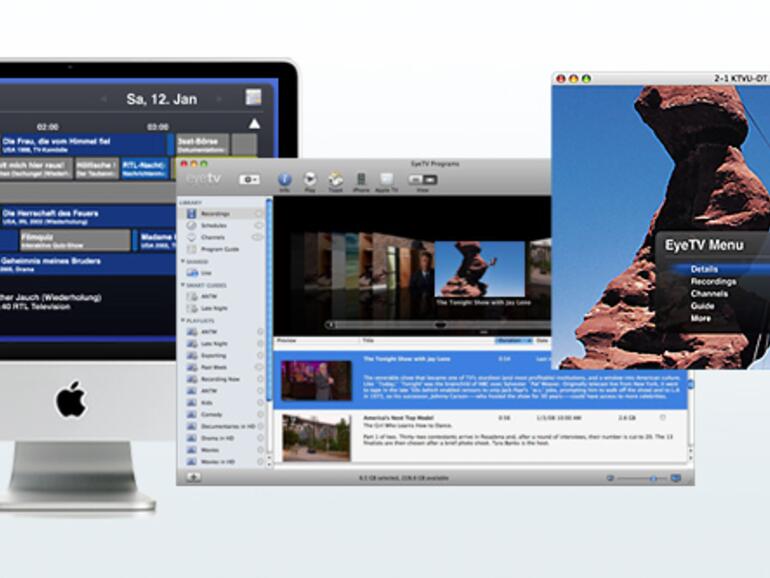Viewport: 770px width, 578px height.
Task: Click the Recordings disk icon in sidebar
Action: (192, 214)
